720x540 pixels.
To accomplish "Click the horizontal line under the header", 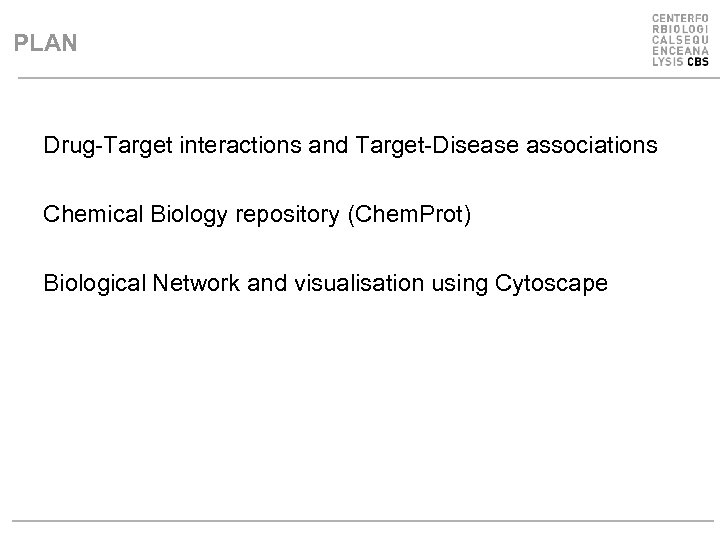I will tap(360, 77).
